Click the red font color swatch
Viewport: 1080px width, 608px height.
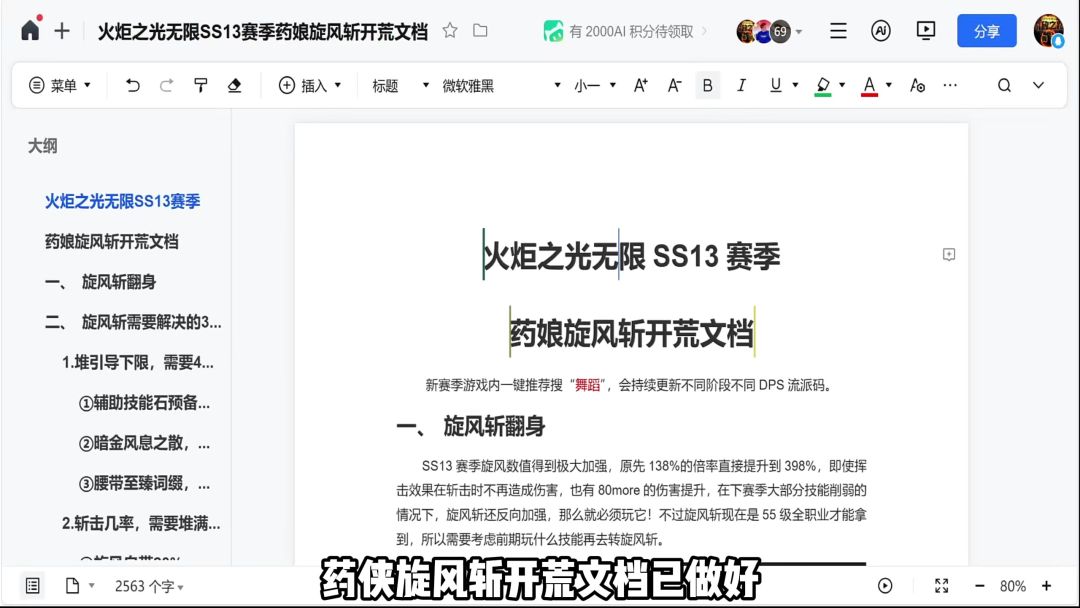coord(869,86)
